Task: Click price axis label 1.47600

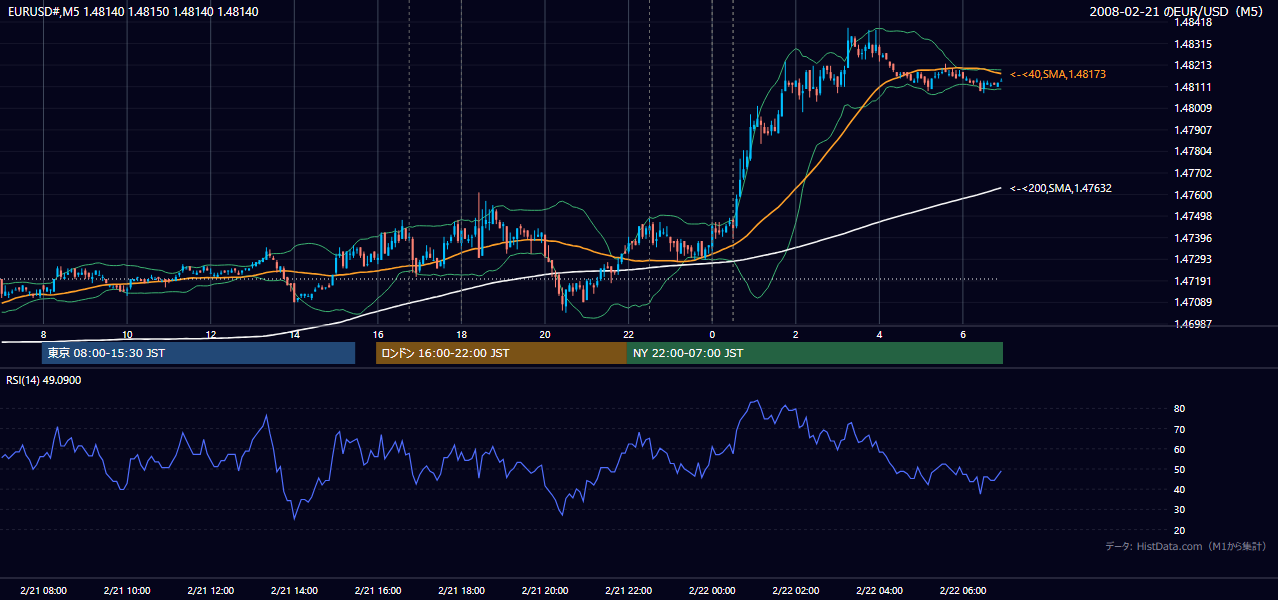Action: [1194, 195]
